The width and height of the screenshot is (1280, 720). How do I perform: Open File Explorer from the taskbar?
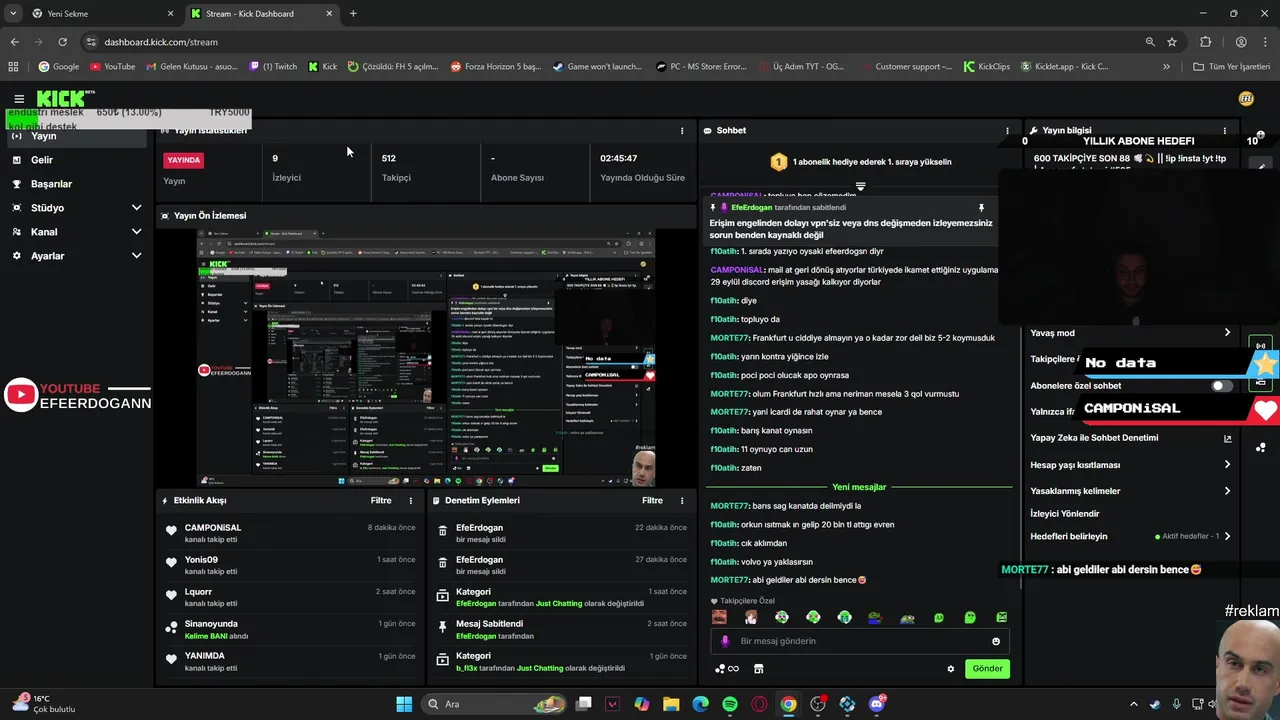[x=671, y=704]
